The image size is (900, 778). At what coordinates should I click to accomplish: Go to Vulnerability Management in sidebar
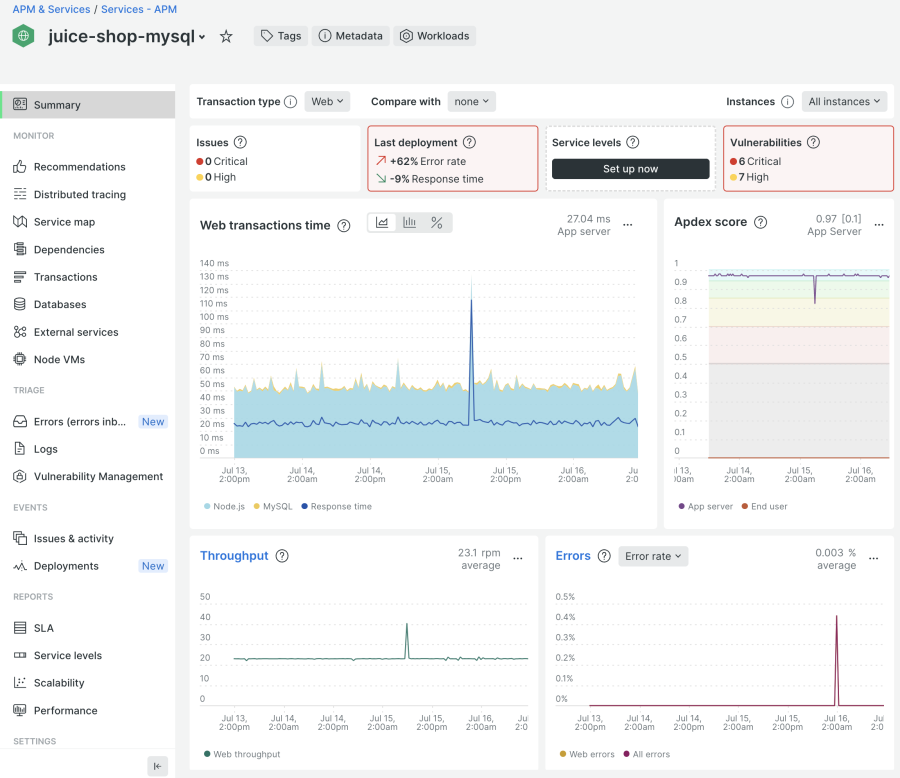coord(98,477)
